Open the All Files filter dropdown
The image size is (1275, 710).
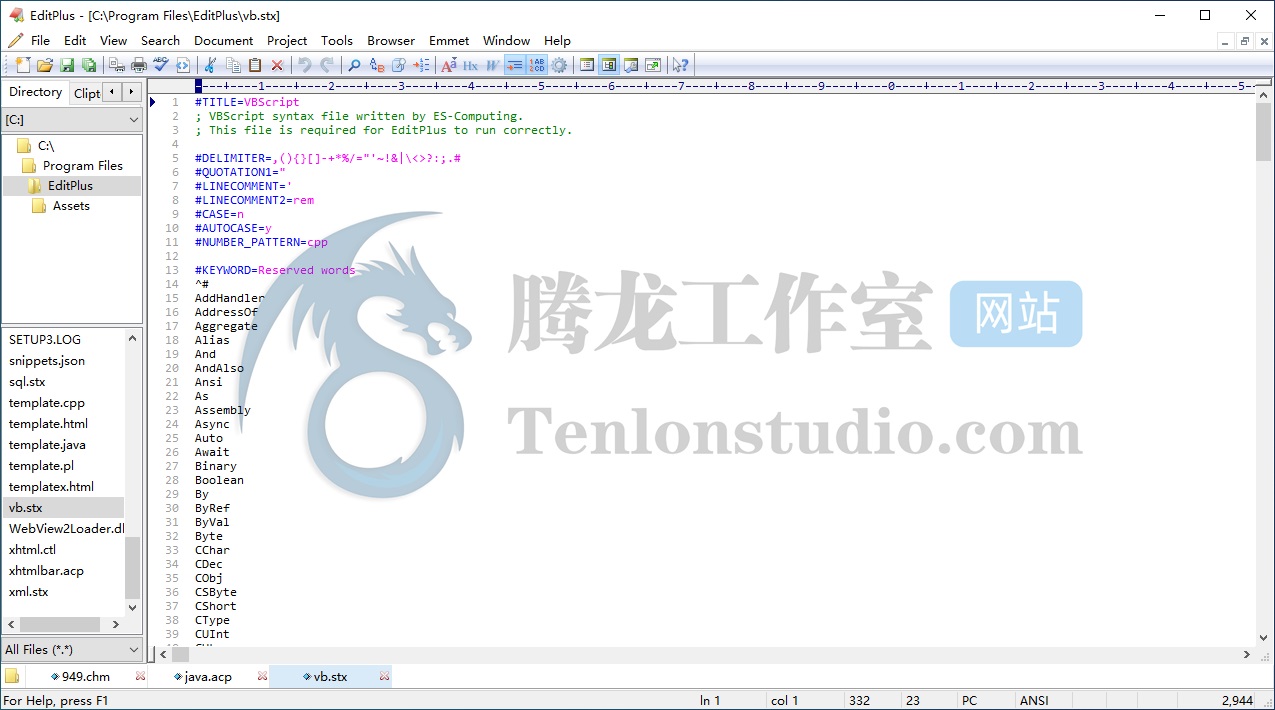(72, 649)
